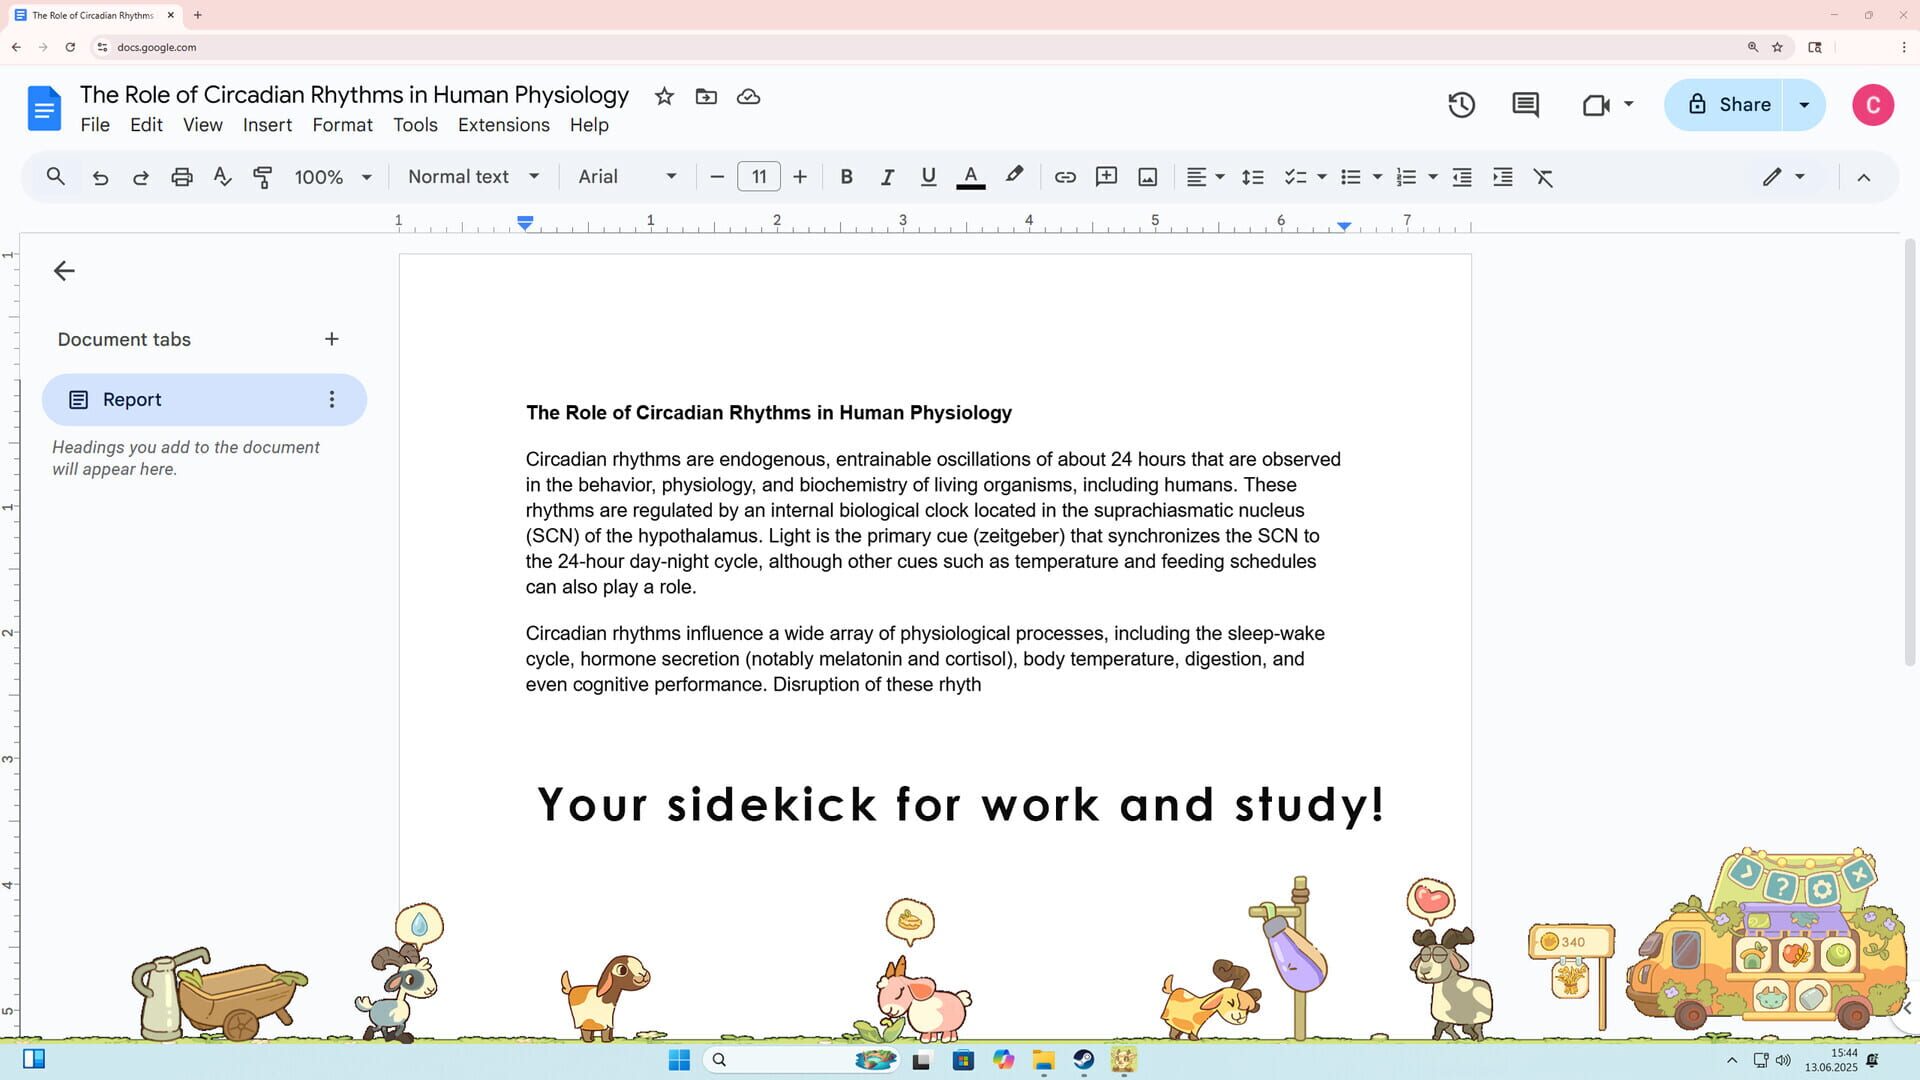This screenshot has height=1080, width=1920.
Task: Open Spelling and grammar check
Action: point(222,176)
